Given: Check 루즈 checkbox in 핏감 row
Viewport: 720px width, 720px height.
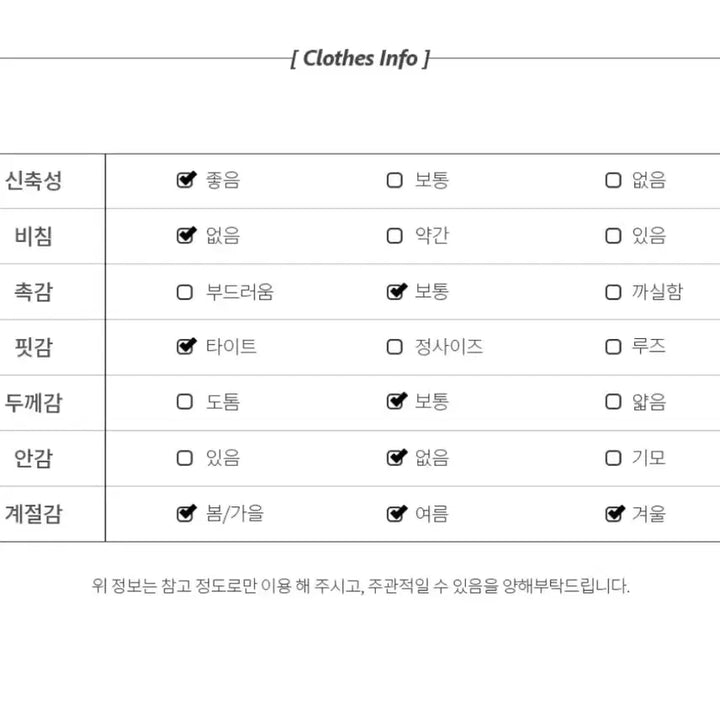Looking at the screenshot, I should [613, 347].
